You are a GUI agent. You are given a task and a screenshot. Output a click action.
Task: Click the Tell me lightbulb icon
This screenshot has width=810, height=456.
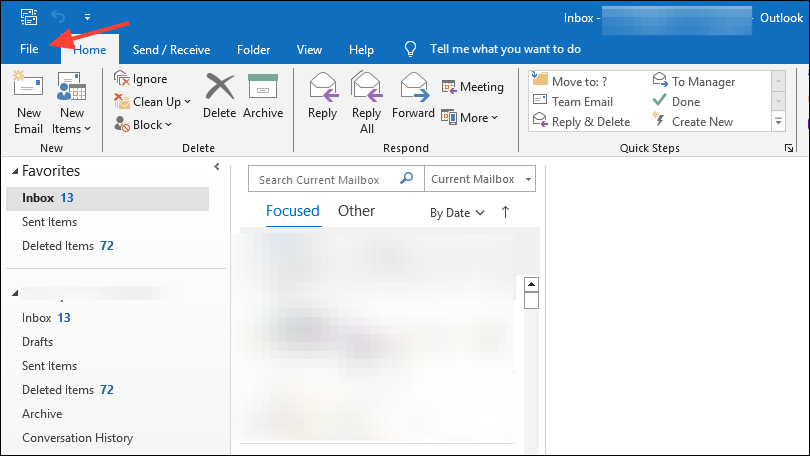pyautogui.click(x=410, y=49)
